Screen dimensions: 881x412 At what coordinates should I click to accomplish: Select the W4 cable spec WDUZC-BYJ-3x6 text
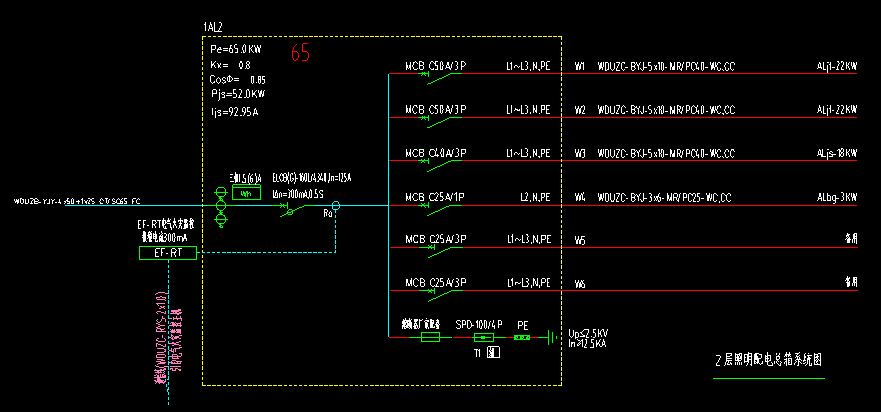coord(664,198)
